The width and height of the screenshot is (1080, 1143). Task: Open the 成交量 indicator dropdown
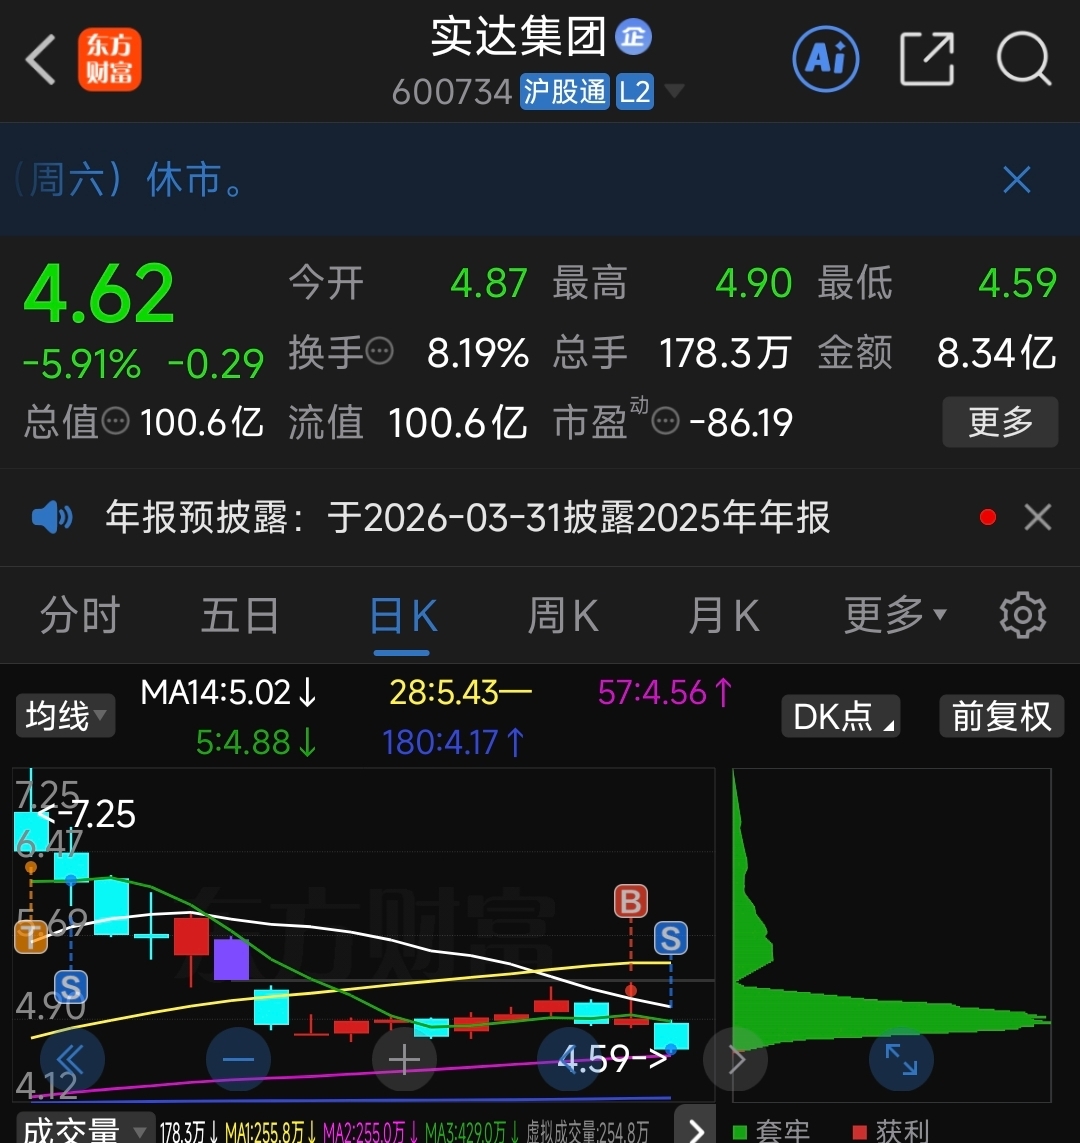[85, 1129]
